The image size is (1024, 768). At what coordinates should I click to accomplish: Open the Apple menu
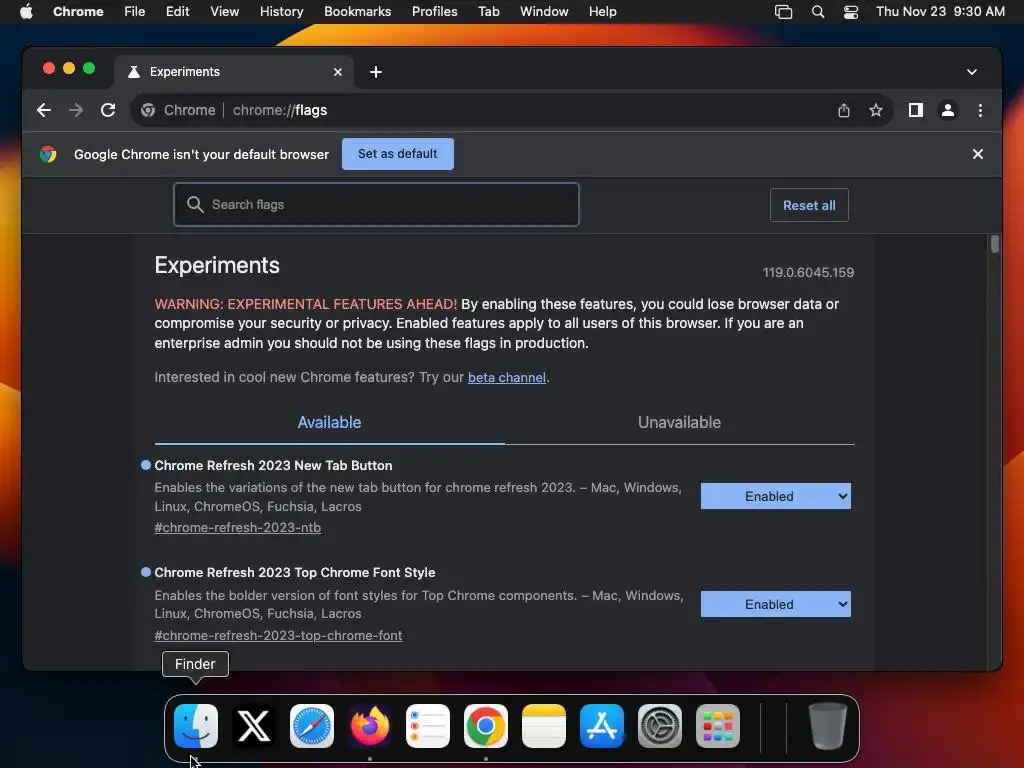(x=26, y=12)
